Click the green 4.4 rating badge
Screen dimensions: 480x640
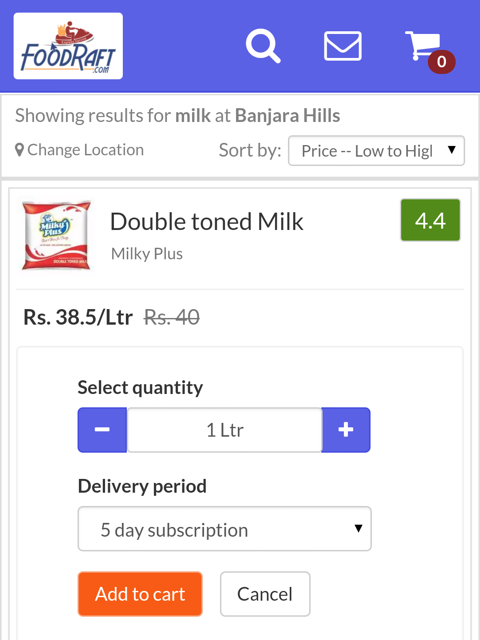430,220
